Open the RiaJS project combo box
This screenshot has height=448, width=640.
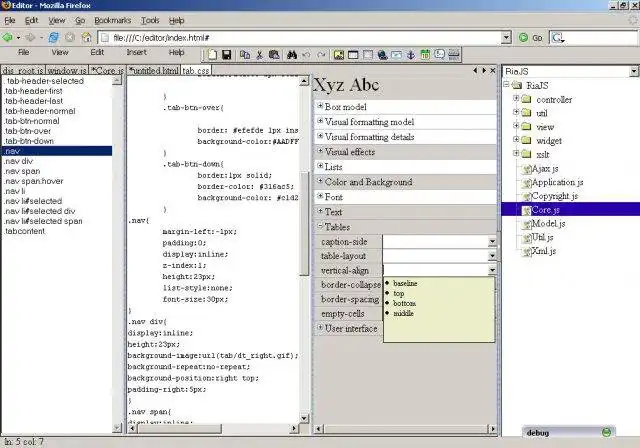[634, 71]
